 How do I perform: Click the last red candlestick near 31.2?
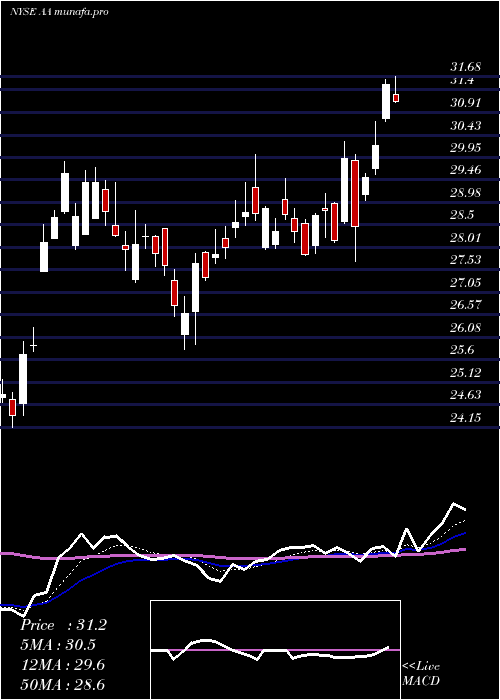click(396, 98)
